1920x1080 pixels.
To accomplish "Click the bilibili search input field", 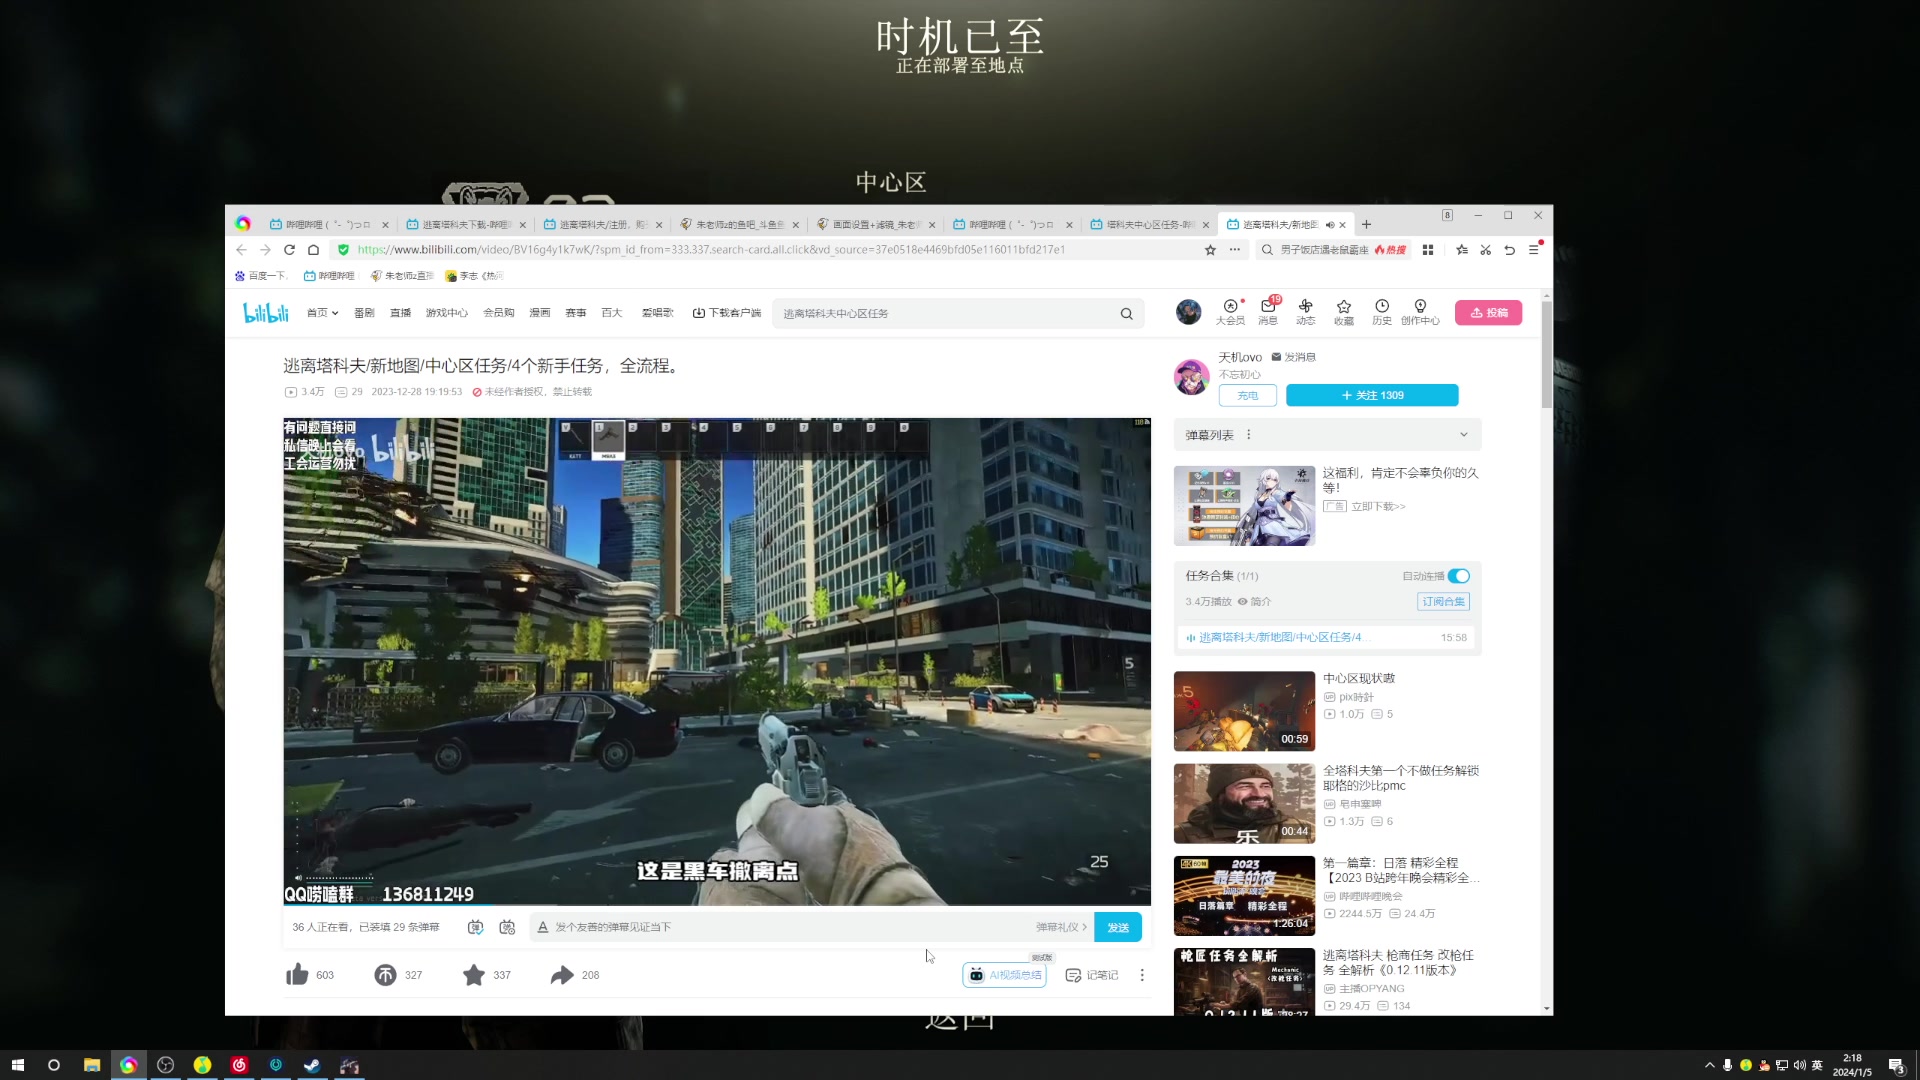I will 945,314.
